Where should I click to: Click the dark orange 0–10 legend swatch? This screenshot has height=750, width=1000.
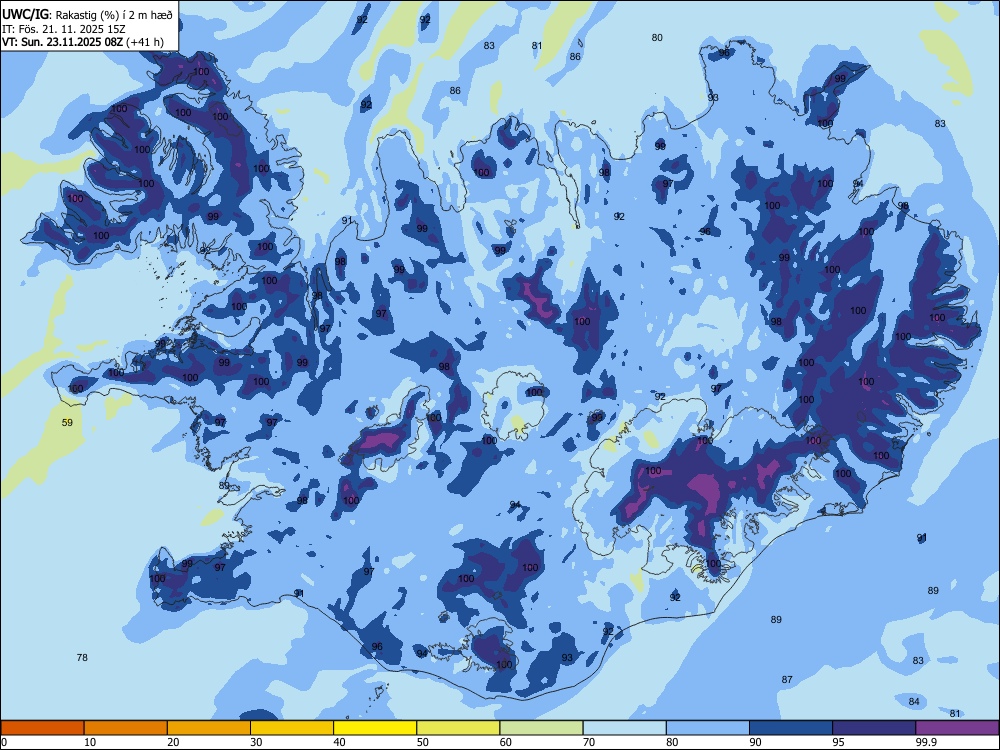coord(42,728)
